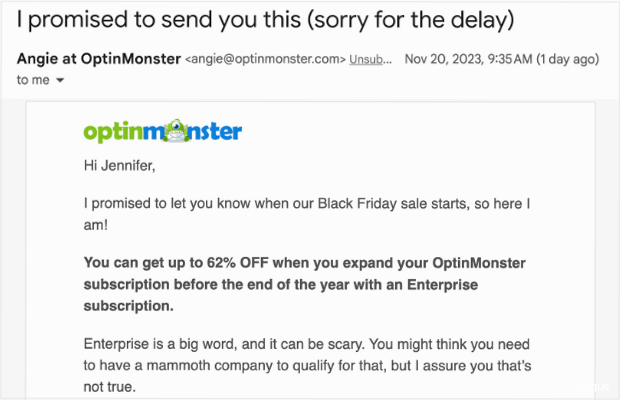Click sender name "Angie at OptinMonster"
Screen dimensions: 620x400
pyautogui.click(x=98, y=58)
